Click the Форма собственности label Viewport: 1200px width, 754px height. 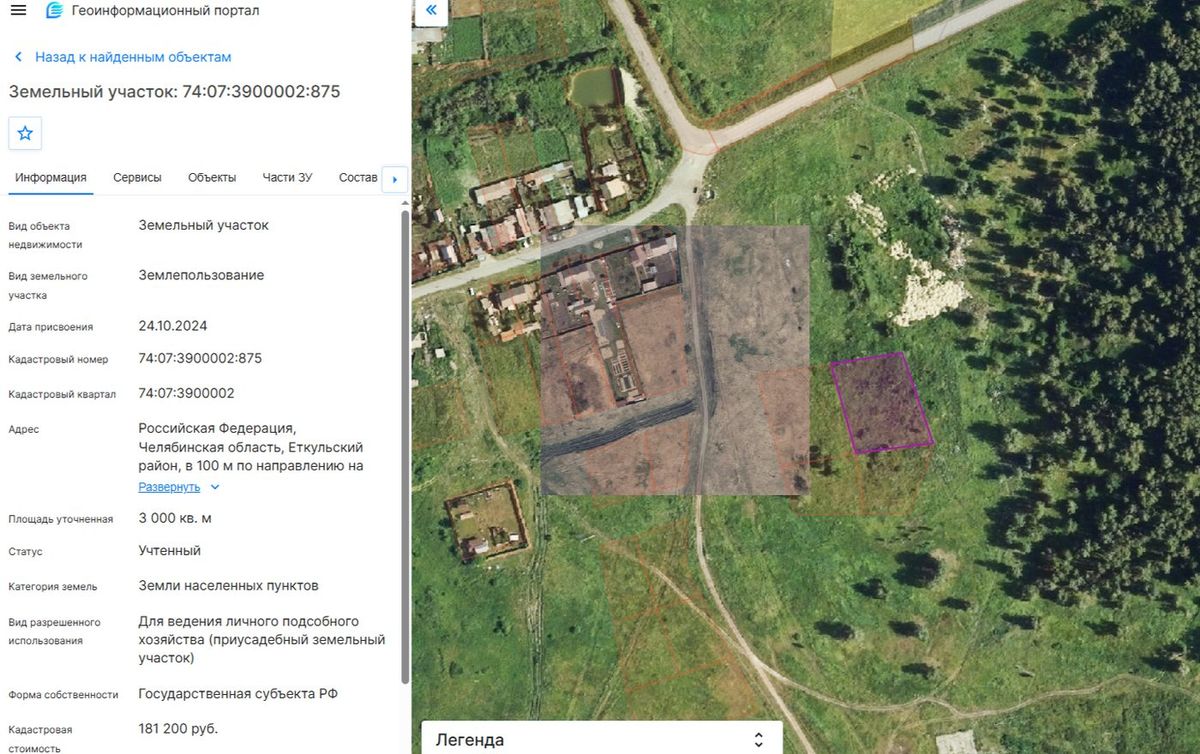coord(63,695)
